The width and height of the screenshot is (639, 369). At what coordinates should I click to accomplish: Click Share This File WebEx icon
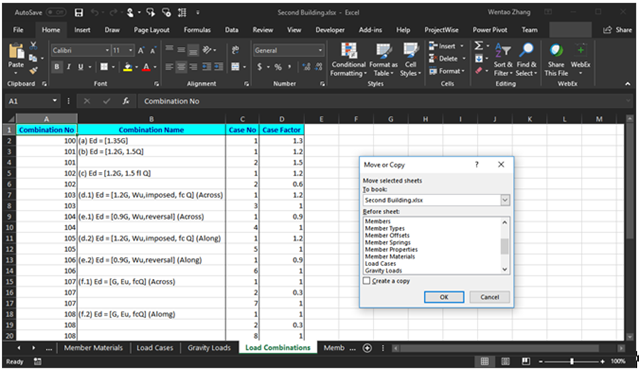point(556,60)
